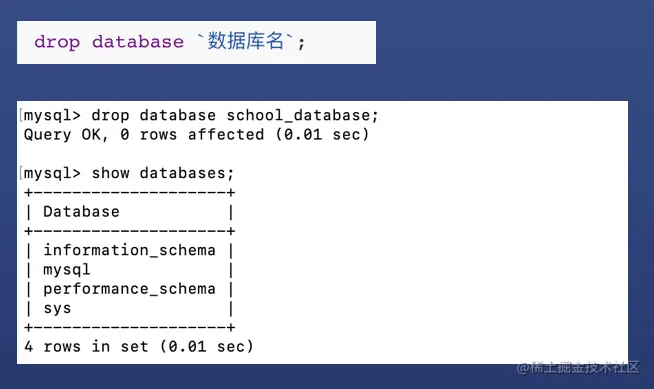Click the 稀土掘金技术社区 watermark
654x389 pixels.
[x=578, y=367]
